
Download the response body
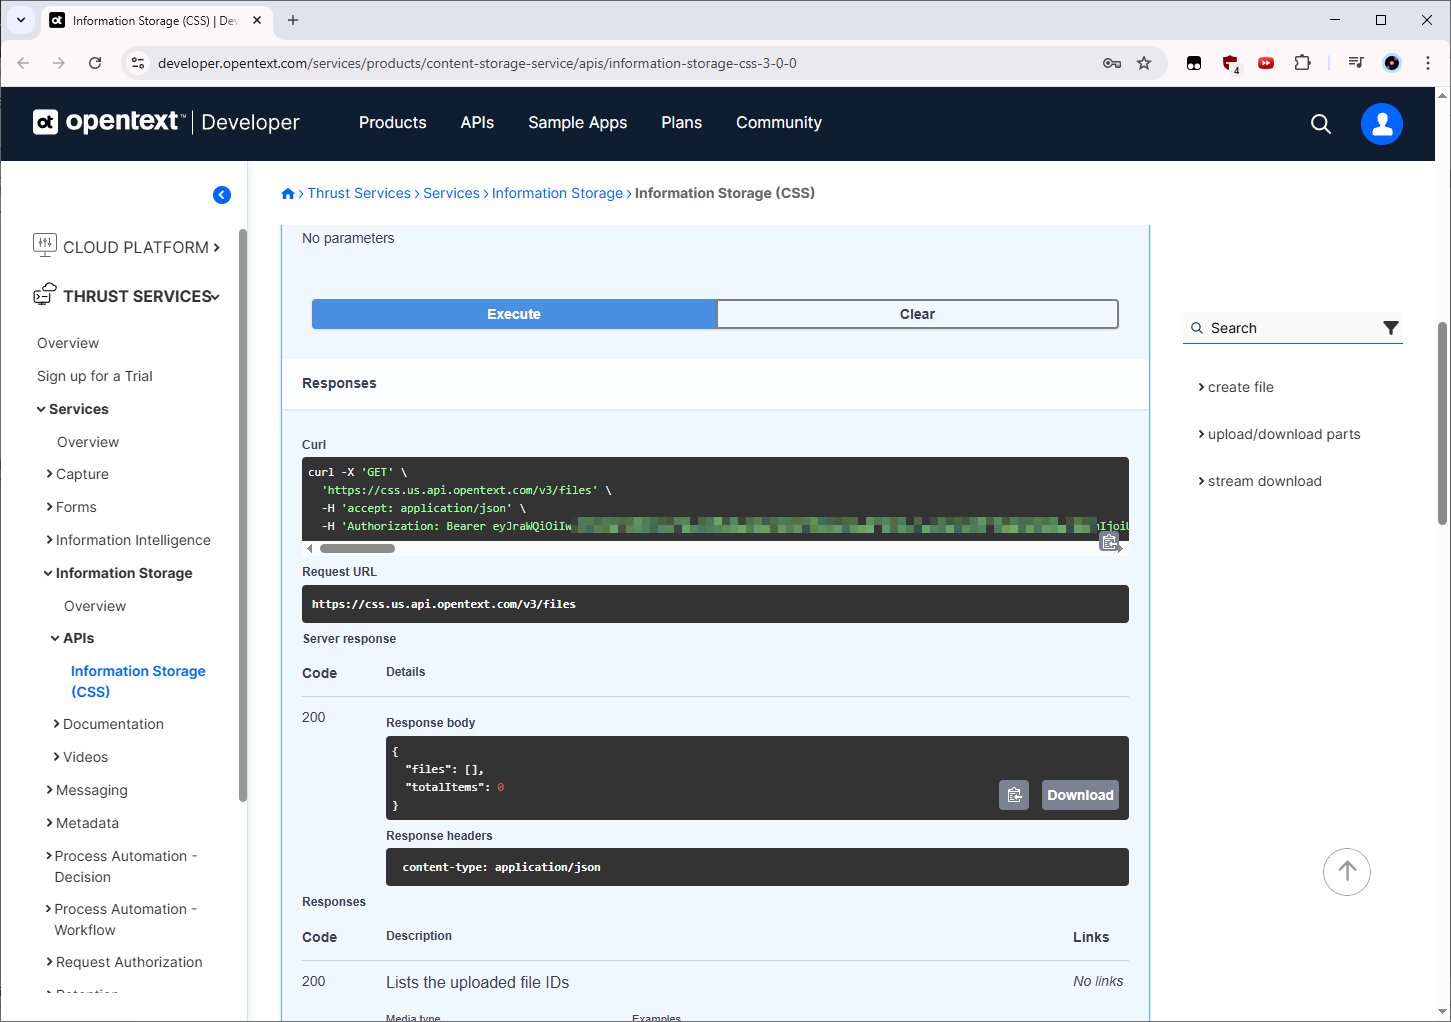[x=1080, y=795]
